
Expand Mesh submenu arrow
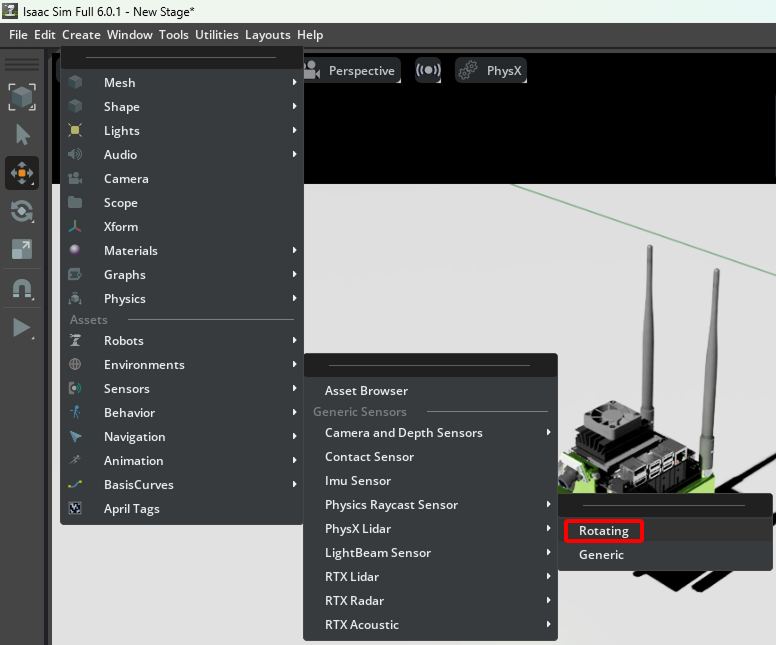point(294,82)
